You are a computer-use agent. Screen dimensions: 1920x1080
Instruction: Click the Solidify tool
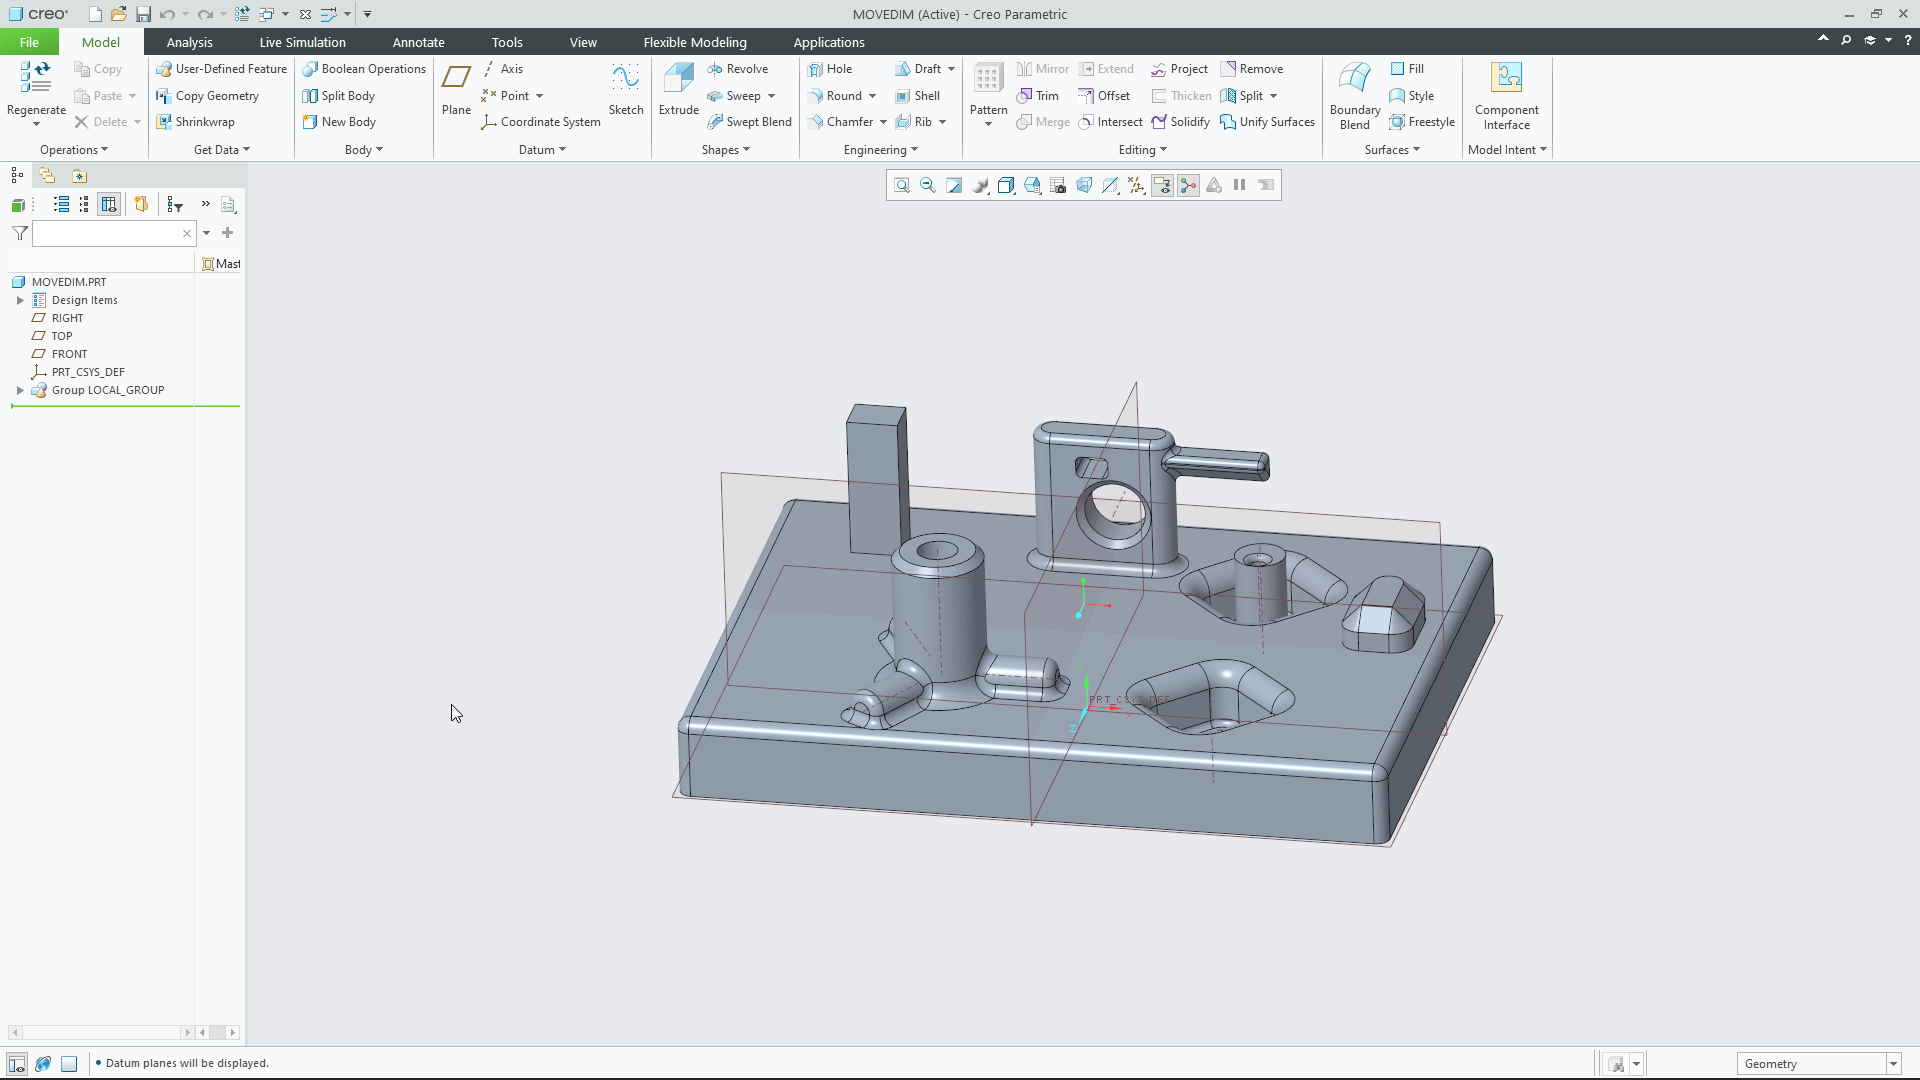pyautogui.click(x=1180, y=122)
